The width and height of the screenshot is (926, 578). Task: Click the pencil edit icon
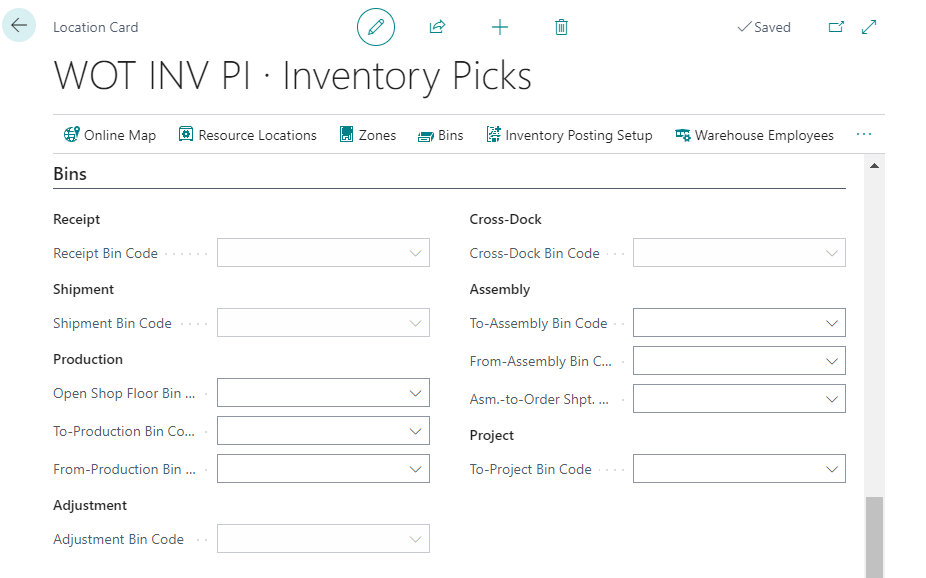click(376, 27)
